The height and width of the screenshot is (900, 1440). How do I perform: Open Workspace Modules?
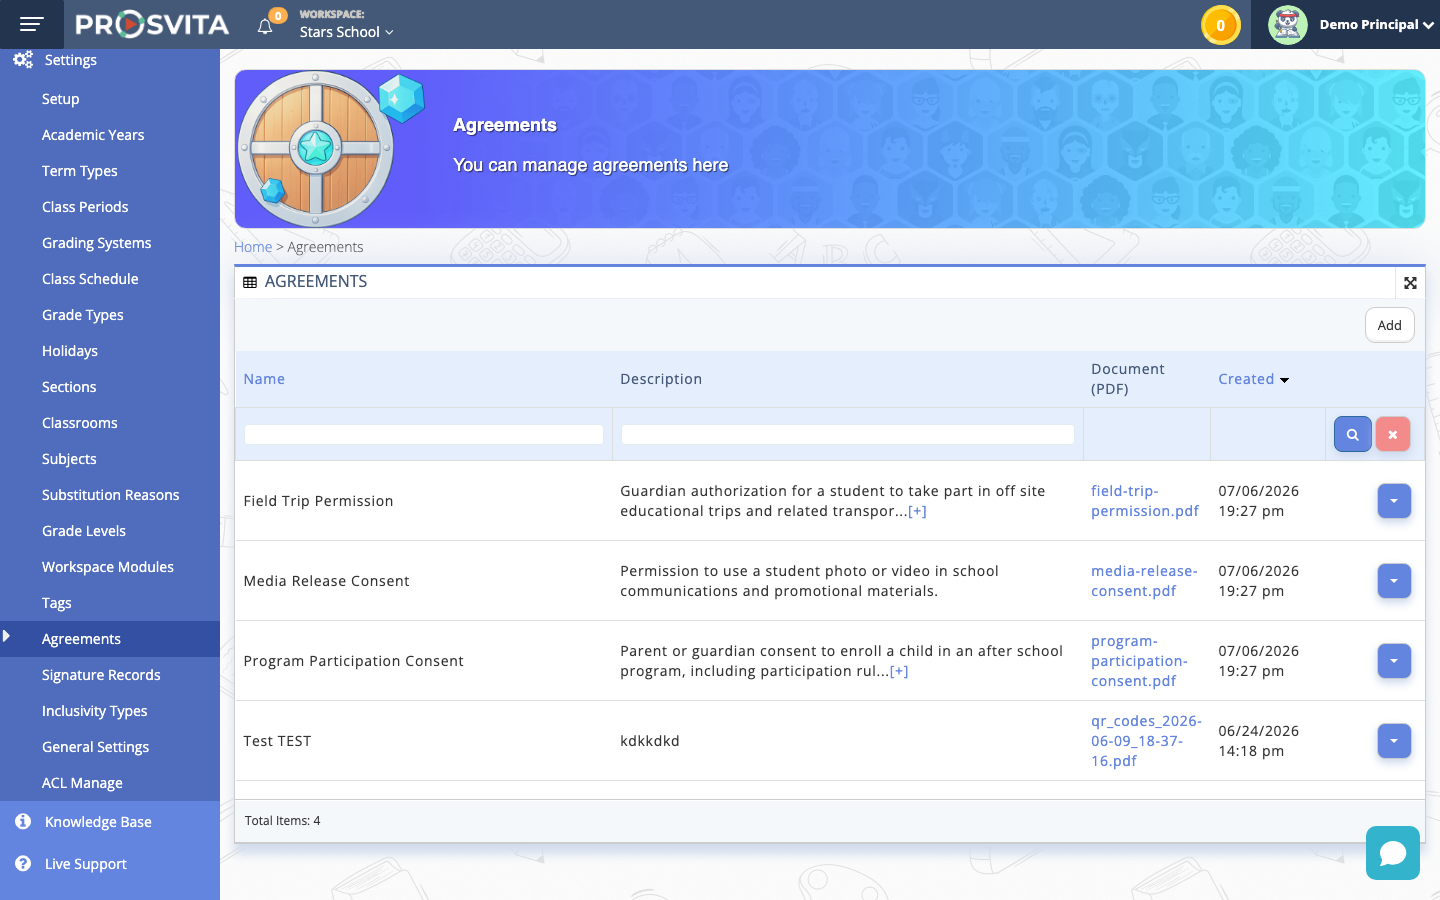tap(108, 567)
